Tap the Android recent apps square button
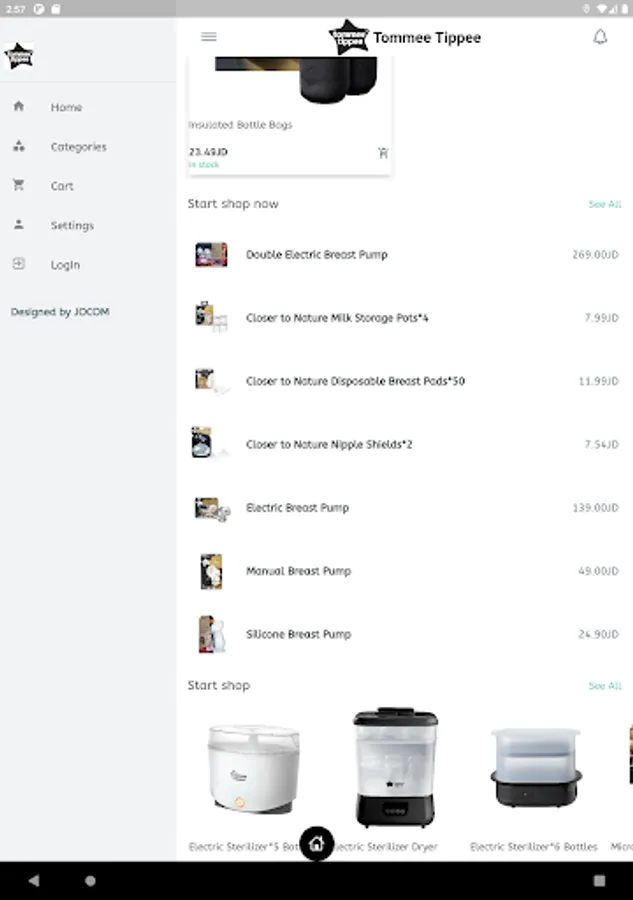This screenshot has height=900, width=633. pyautogui.click(x=599, y=880)
